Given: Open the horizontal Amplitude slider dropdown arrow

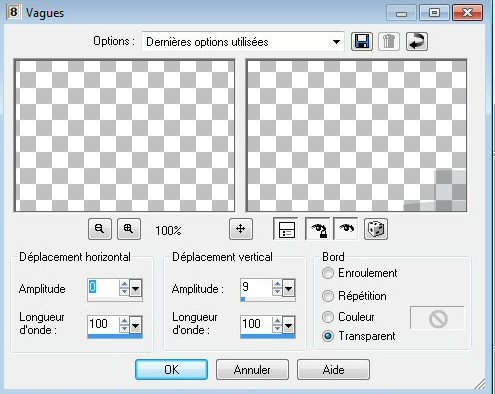Looking at the screenshot, I should click(135, 288).
